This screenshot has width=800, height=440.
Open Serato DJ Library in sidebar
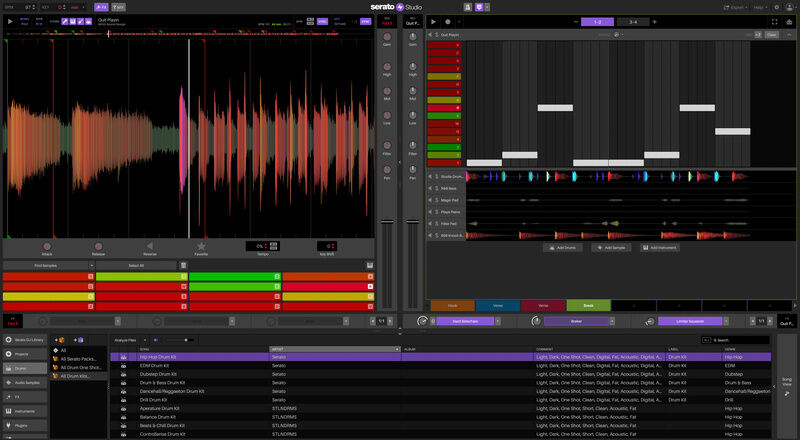[x=25, y=339]
